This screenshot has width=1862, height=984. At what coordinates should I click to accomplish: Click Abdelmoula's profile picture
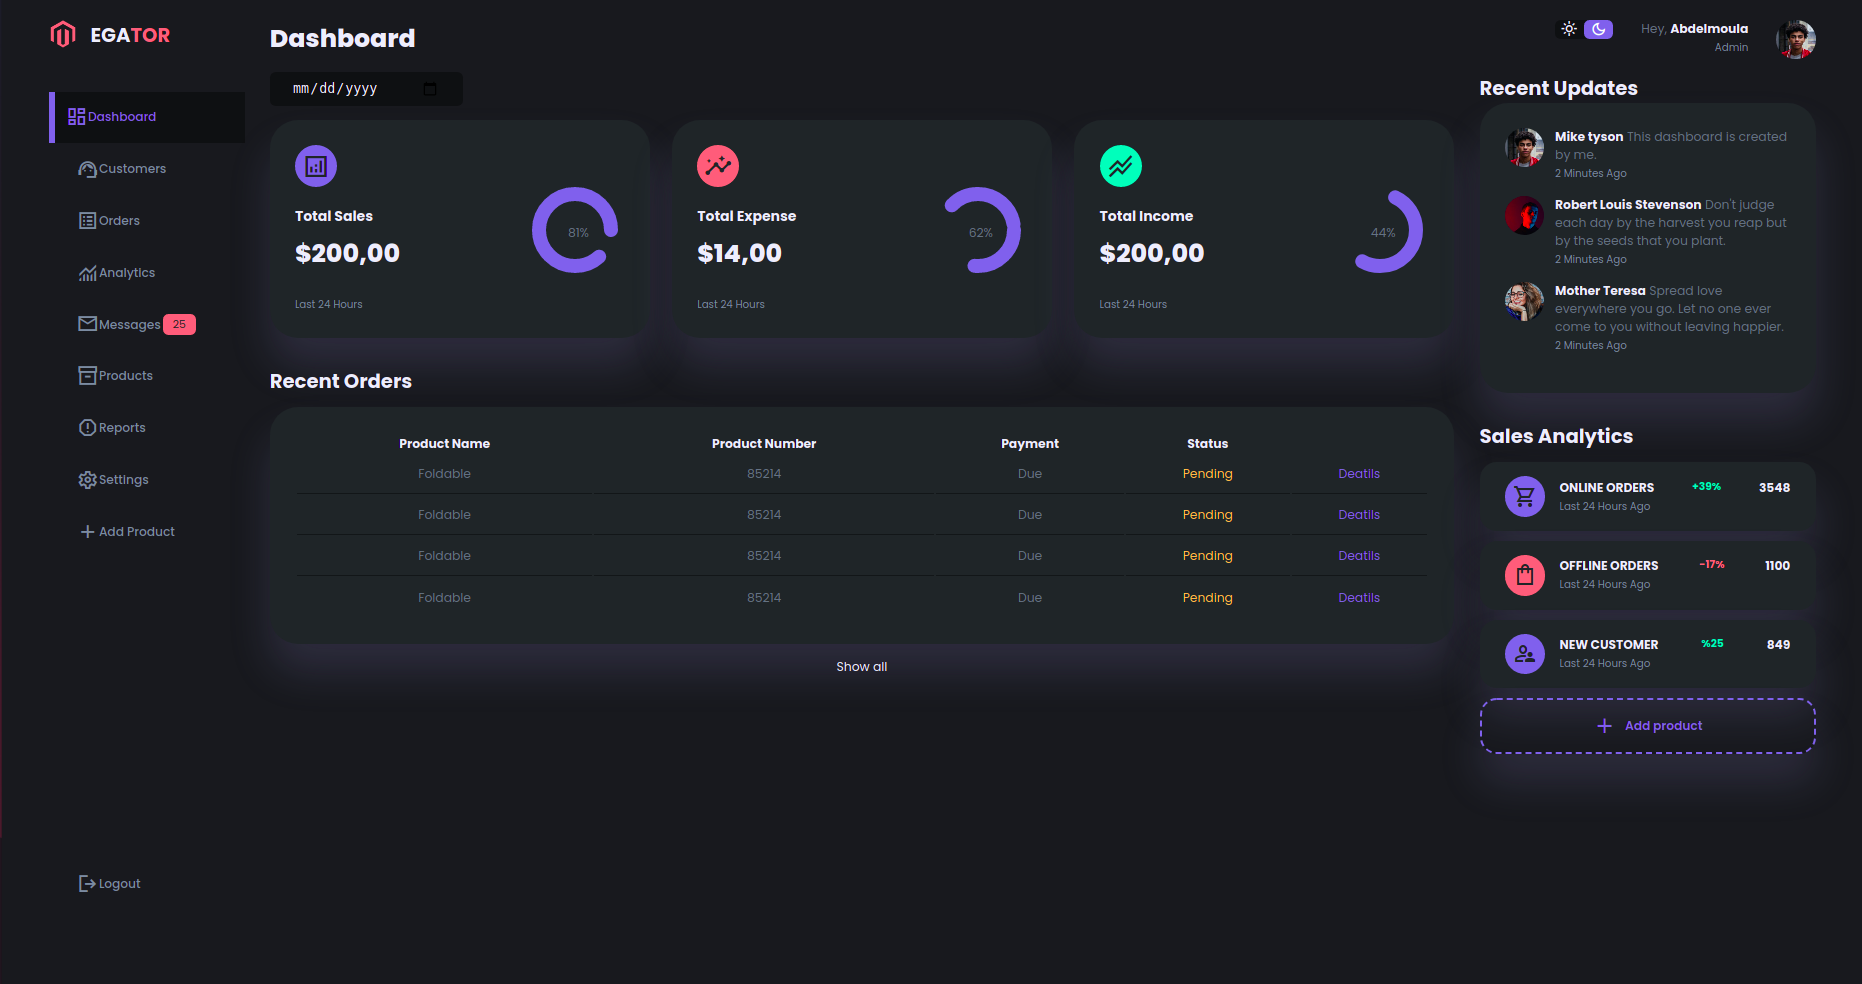[x=1795, y=39]
